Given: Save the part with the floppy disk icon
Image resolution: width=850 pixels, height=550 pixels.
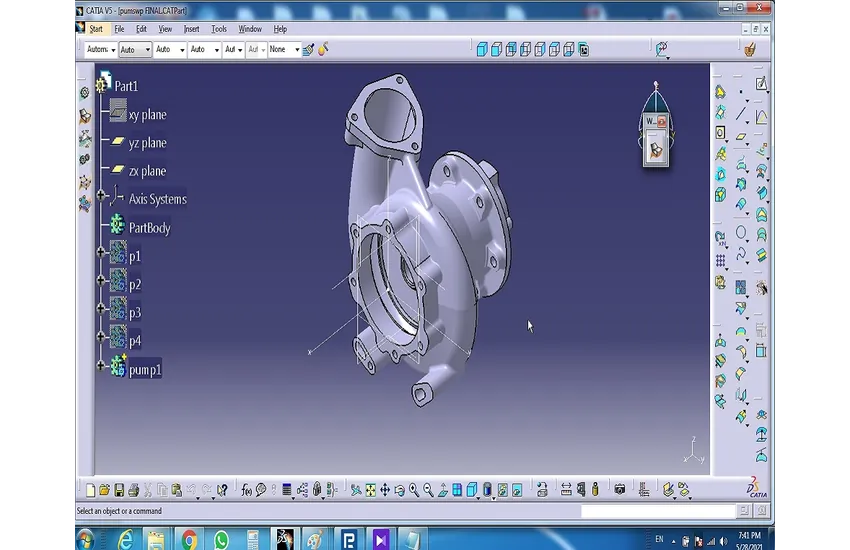Looking at the screenshot, I should pos(119,490).
